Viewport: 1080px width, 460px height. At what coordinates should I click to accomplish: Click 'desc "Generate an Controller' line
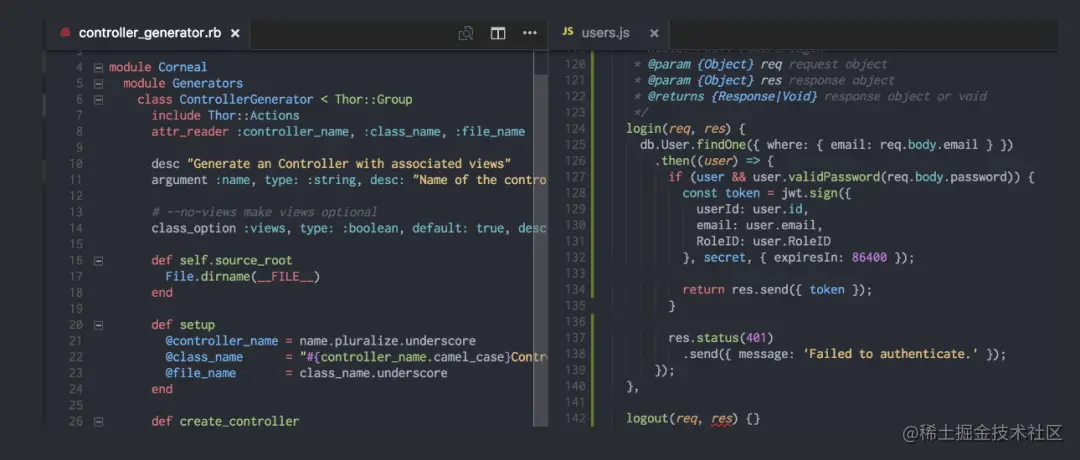[331, 164]
